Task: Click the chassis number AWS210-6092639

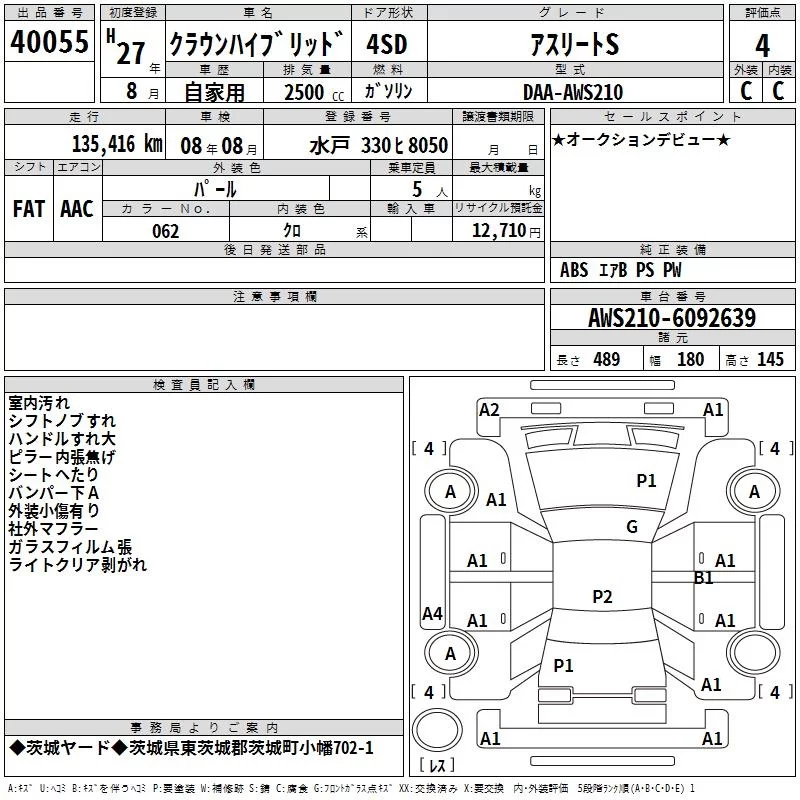Action: pos(672,318)
